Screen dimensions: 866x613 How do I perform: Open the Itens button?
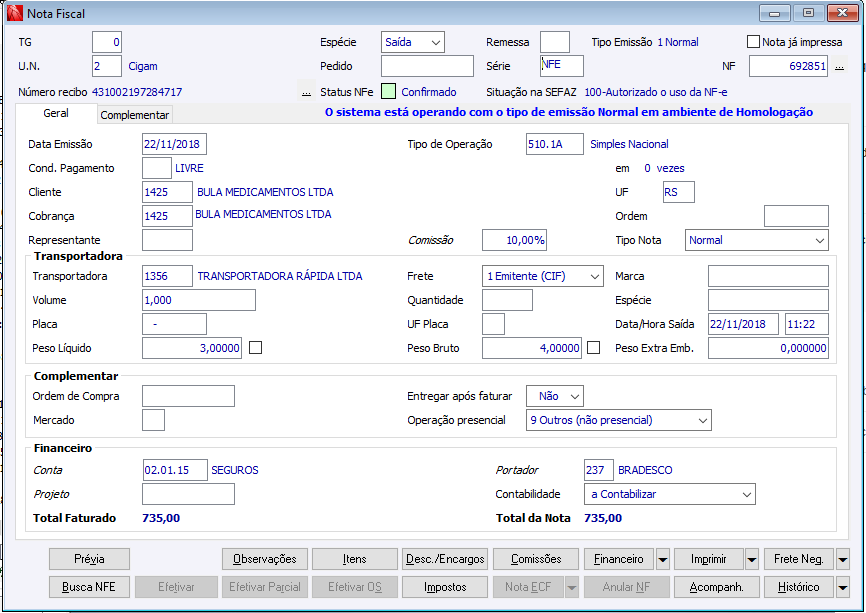355,559
